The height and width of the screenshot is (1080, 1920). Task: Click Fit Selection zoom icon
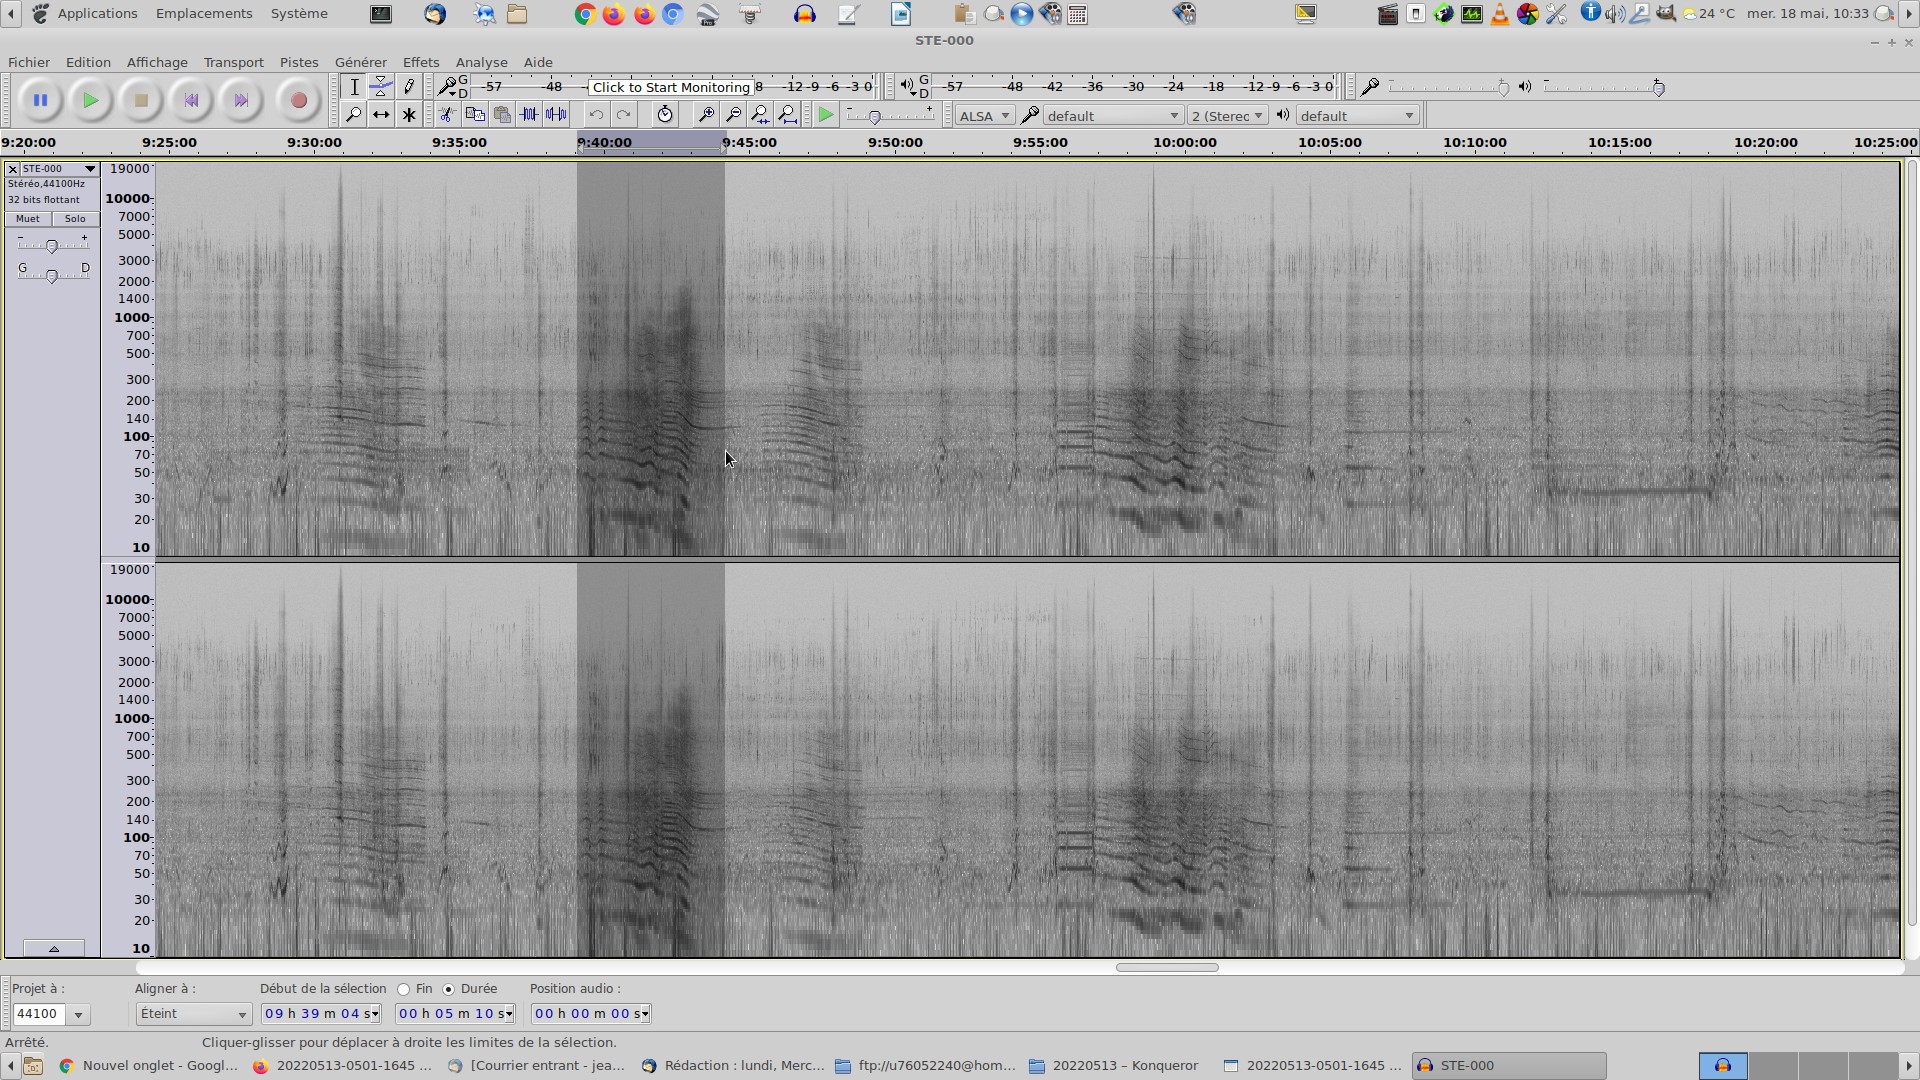click(x=760, y=115)
